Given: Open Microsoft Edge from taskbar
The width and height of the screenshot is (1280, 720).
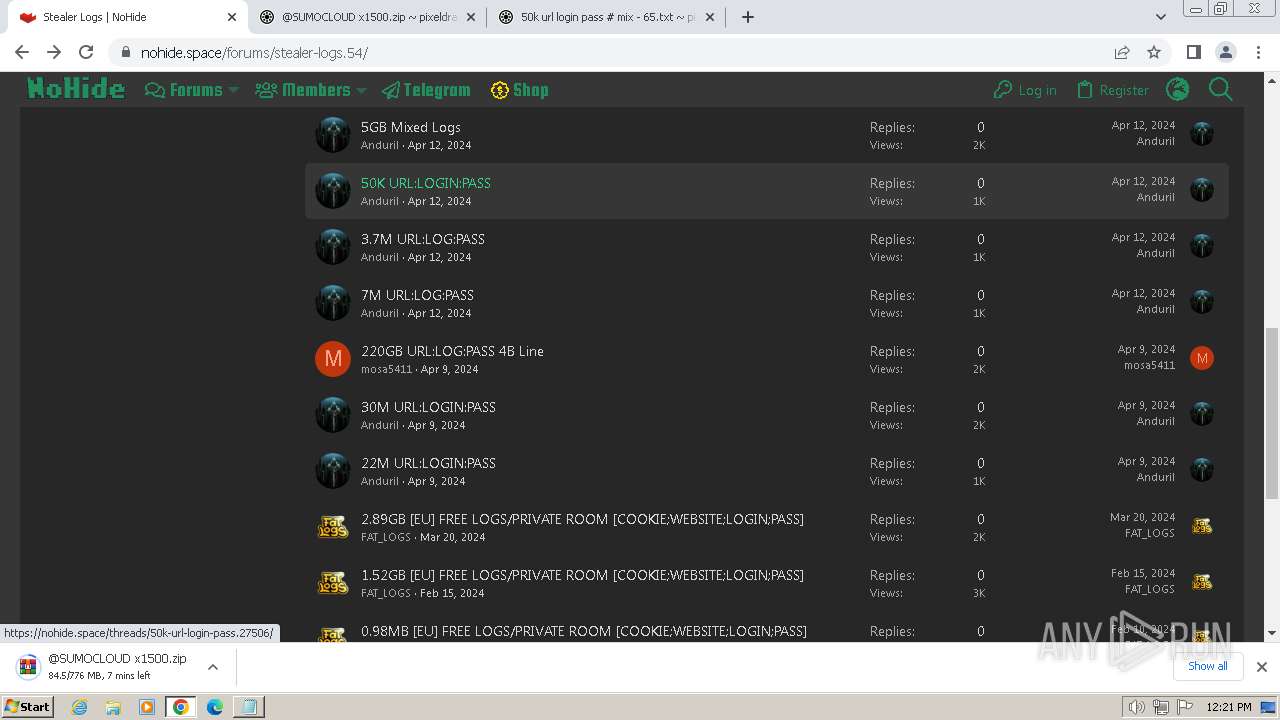Looking at the screenshot, I should pos(215,707).
